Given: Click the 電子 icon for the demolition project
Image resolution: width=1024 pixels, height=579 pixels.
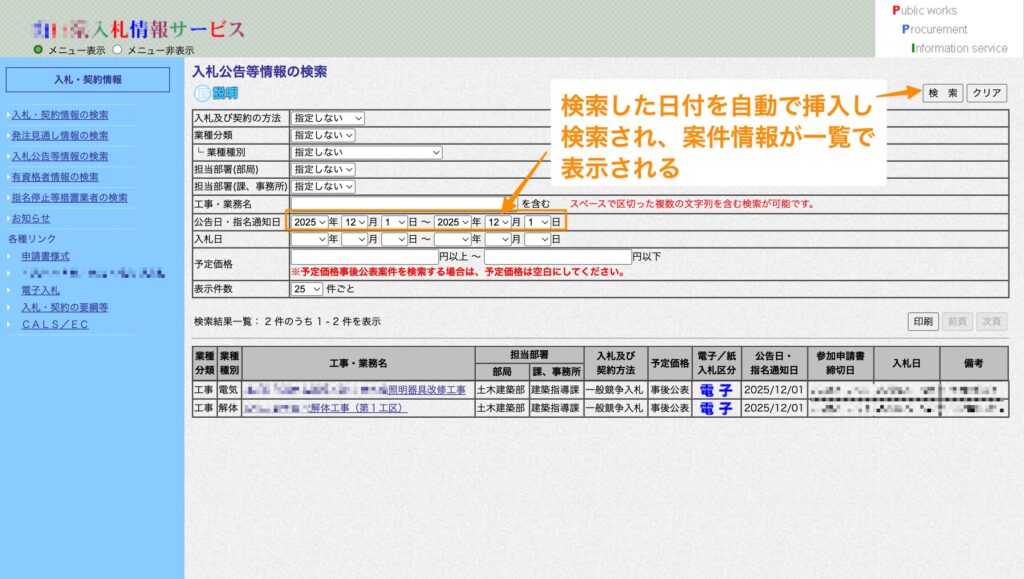Looking at the screenshot, I should click(715, 408).
